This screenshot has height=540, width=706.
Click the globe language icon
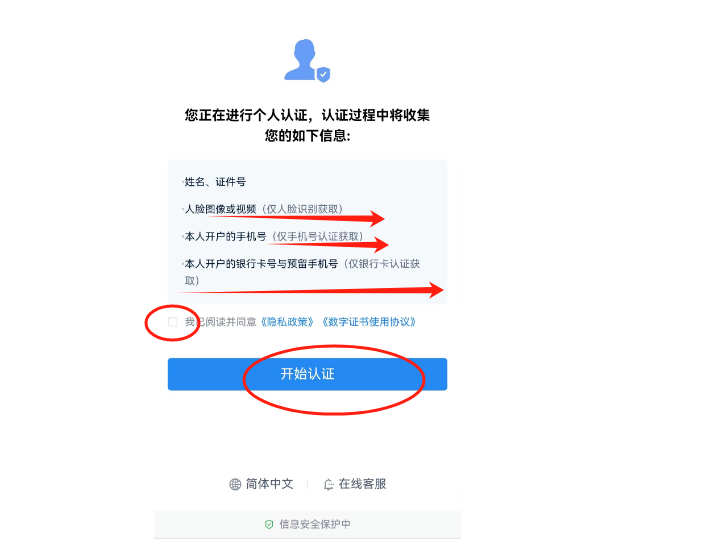(235, 484)
